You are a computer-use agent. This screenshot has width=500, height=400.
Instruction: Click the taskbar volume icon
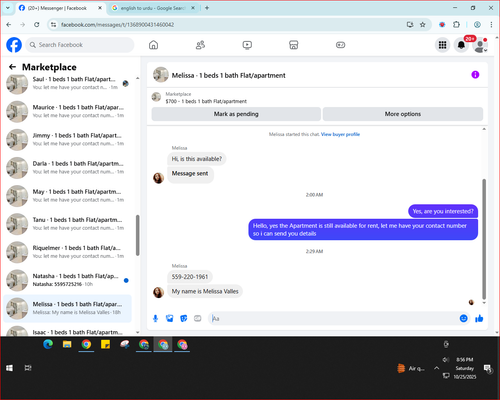pos(446,360)
